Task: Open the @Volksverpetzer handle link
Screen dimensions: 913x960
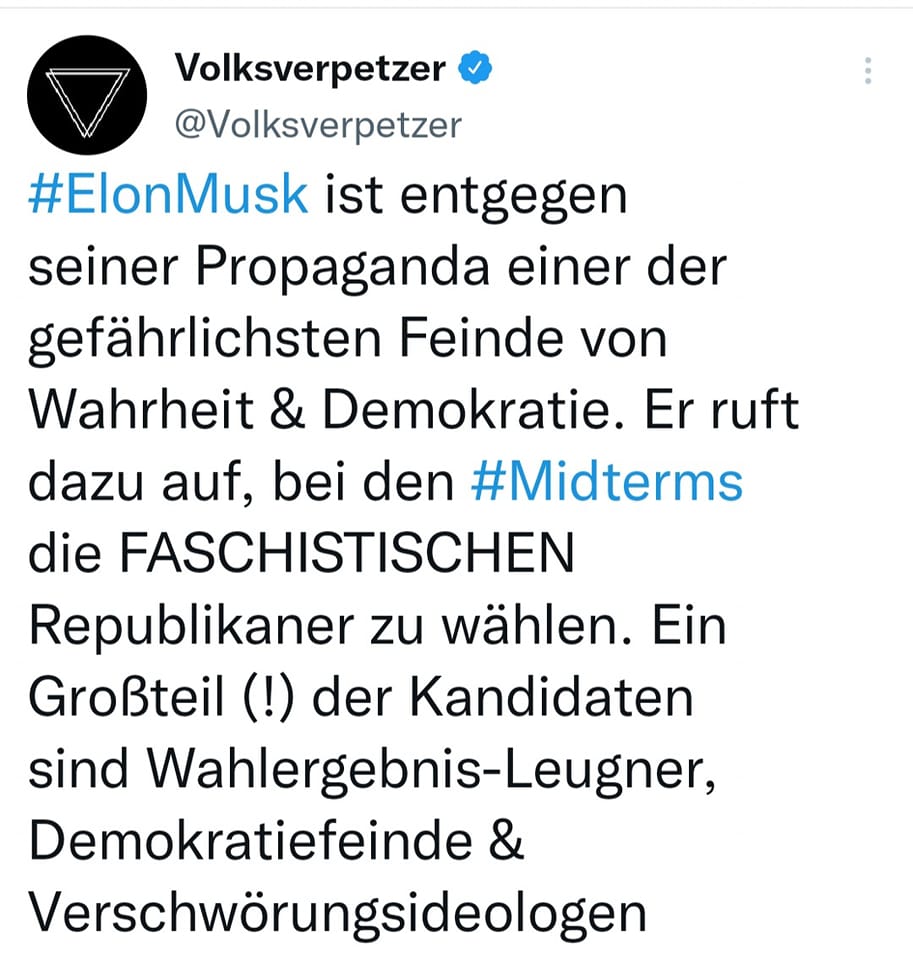Action: [x=318, y=126]
